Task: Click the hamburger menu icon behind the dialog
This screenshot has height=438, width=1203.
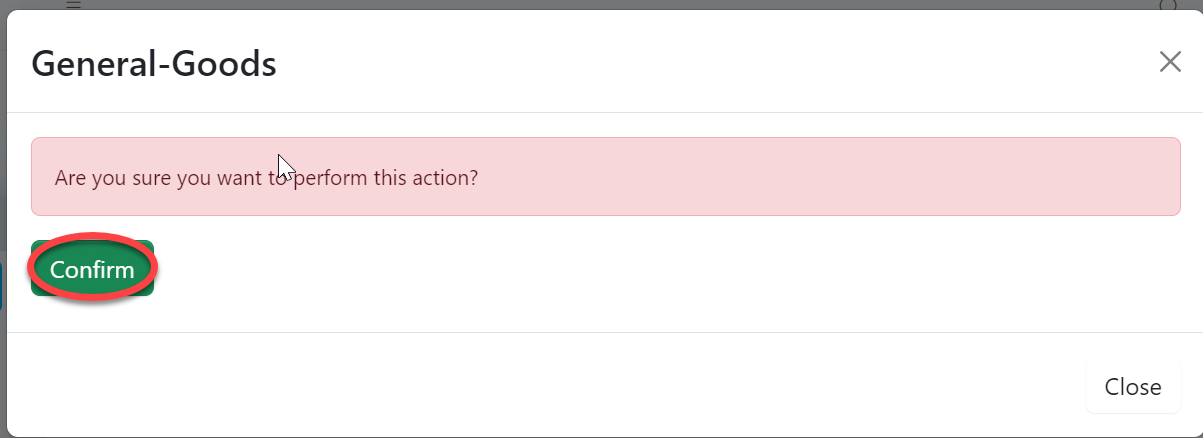Action: [x=73, y=4]
